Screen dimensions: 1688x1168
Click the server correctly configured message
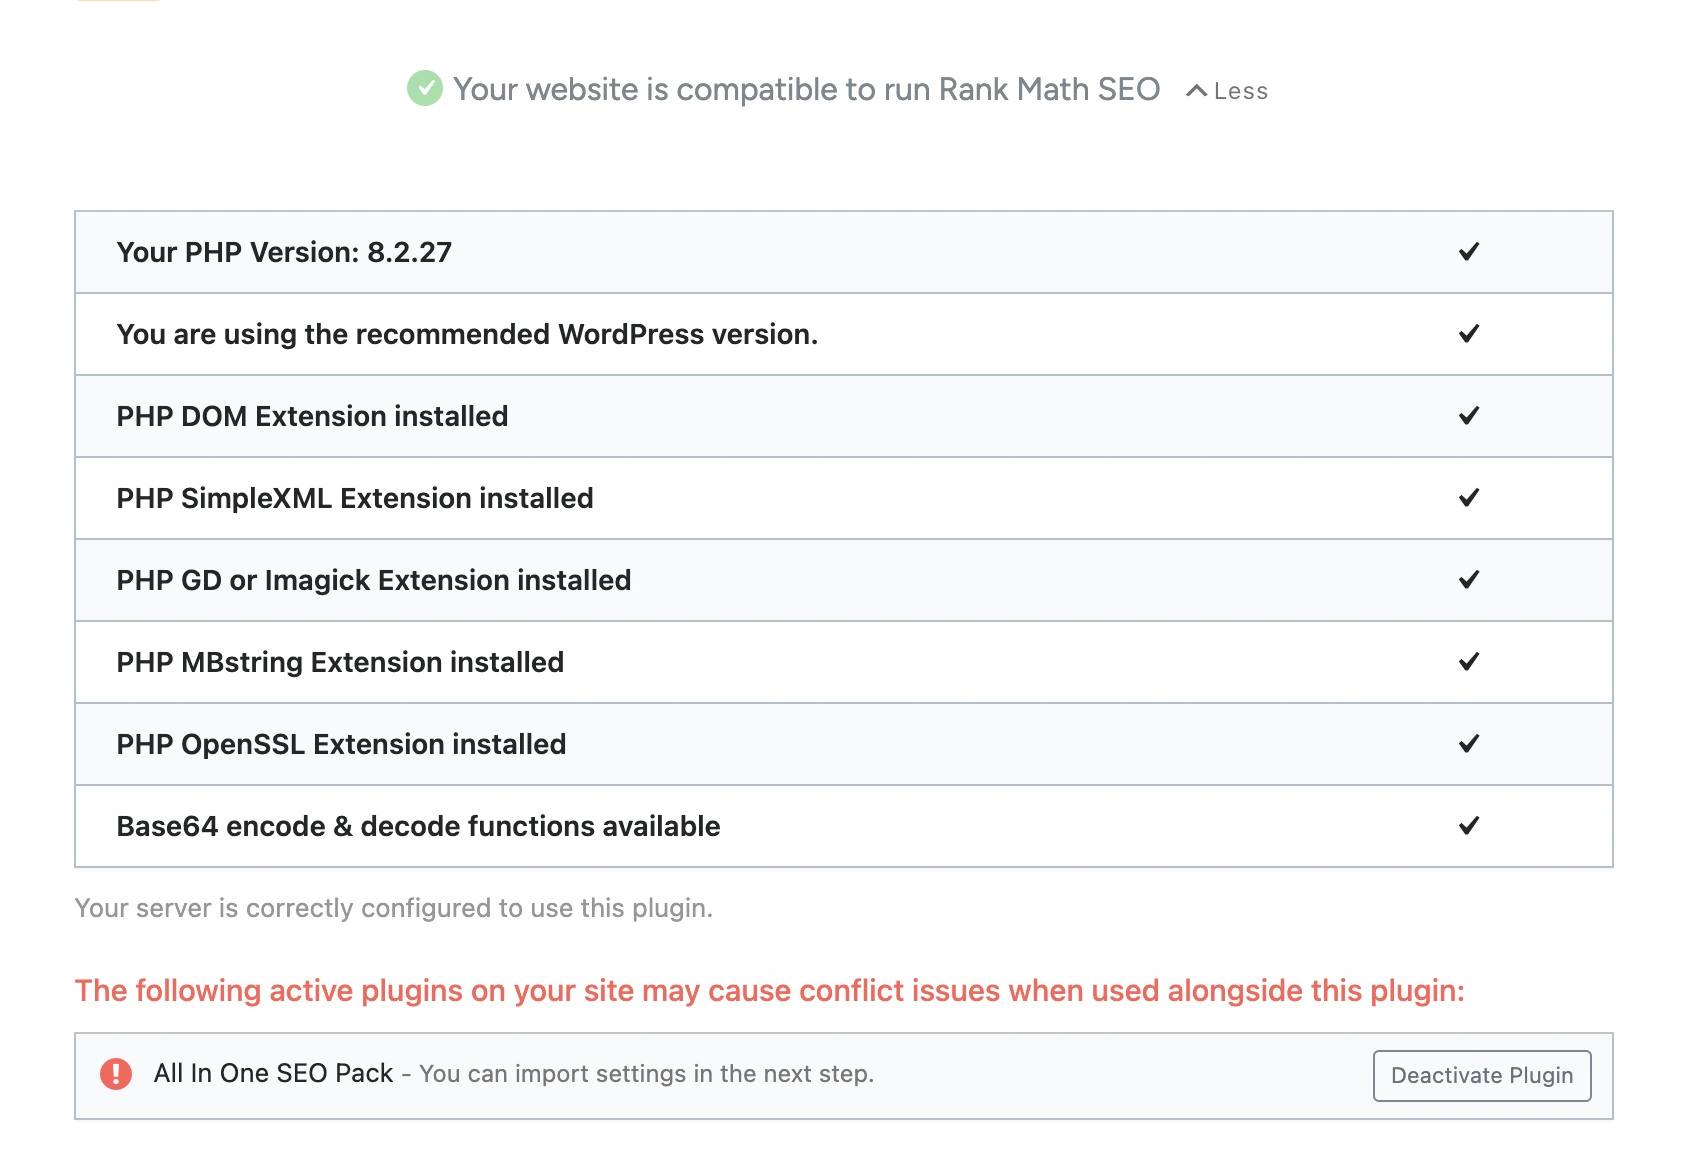click(x=393, y=908)
